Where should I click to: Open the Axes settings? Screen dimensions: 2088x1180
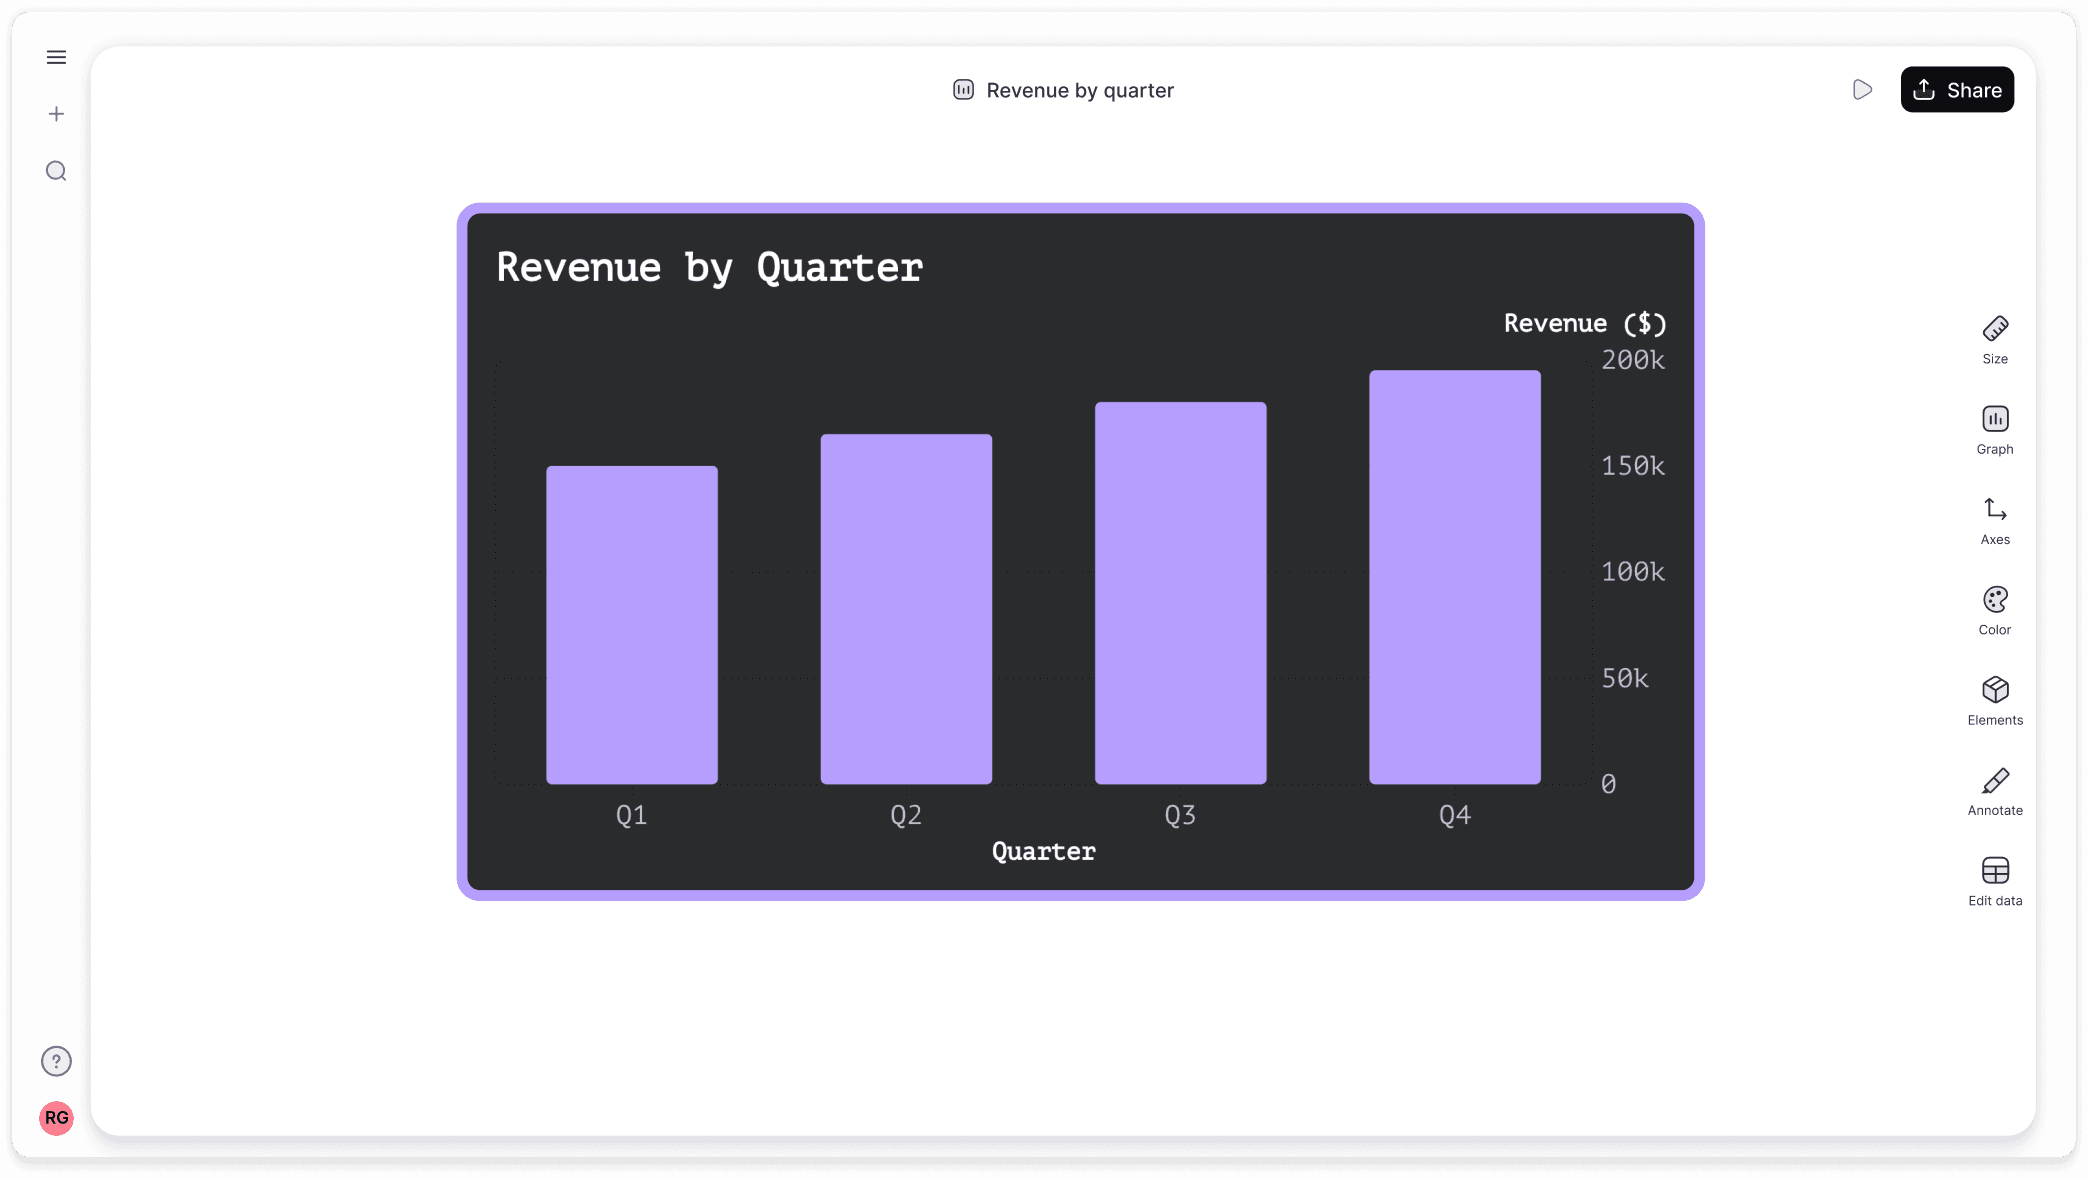(1994, 520)
